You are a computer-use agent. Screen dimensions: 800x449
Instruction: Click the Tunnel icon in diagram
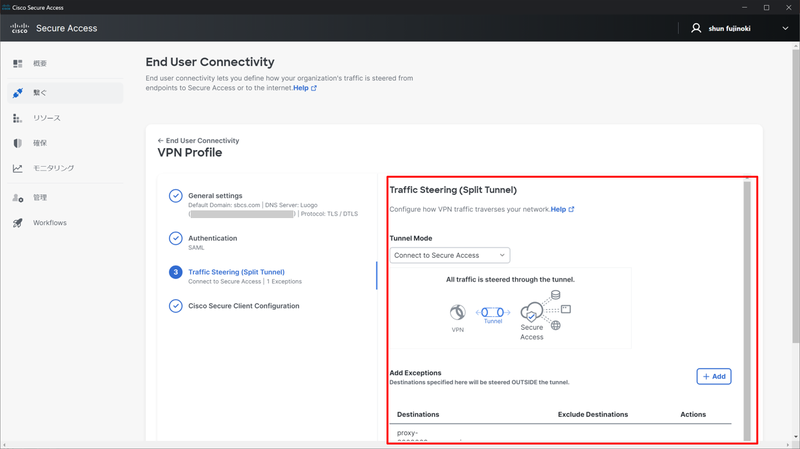tap(493, 312)
